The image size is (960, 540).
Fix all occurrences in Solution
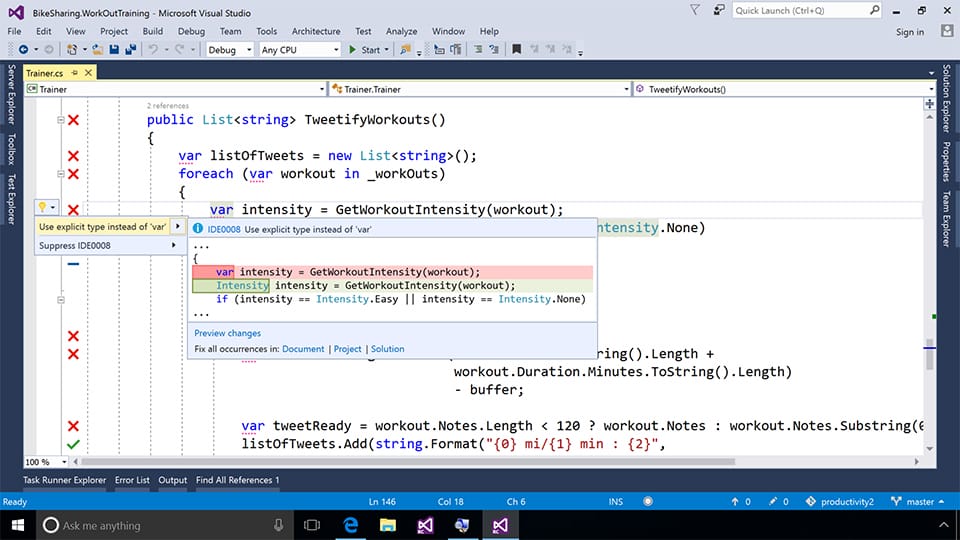point(388,348)
